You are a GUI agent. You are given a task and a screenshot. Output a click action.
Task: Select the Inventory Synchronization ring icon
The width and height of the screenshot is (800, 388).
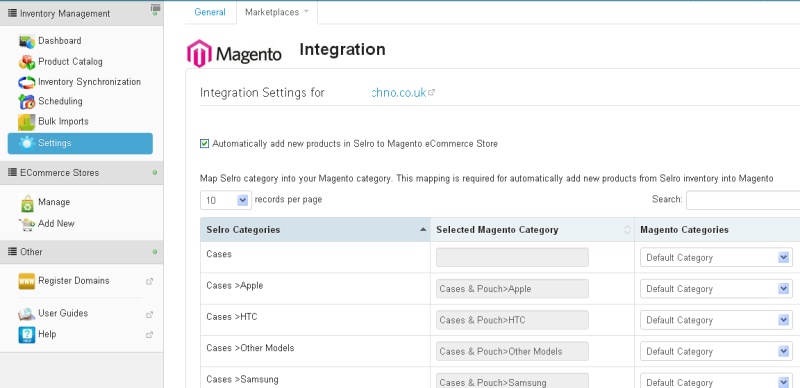coord(27,82)
